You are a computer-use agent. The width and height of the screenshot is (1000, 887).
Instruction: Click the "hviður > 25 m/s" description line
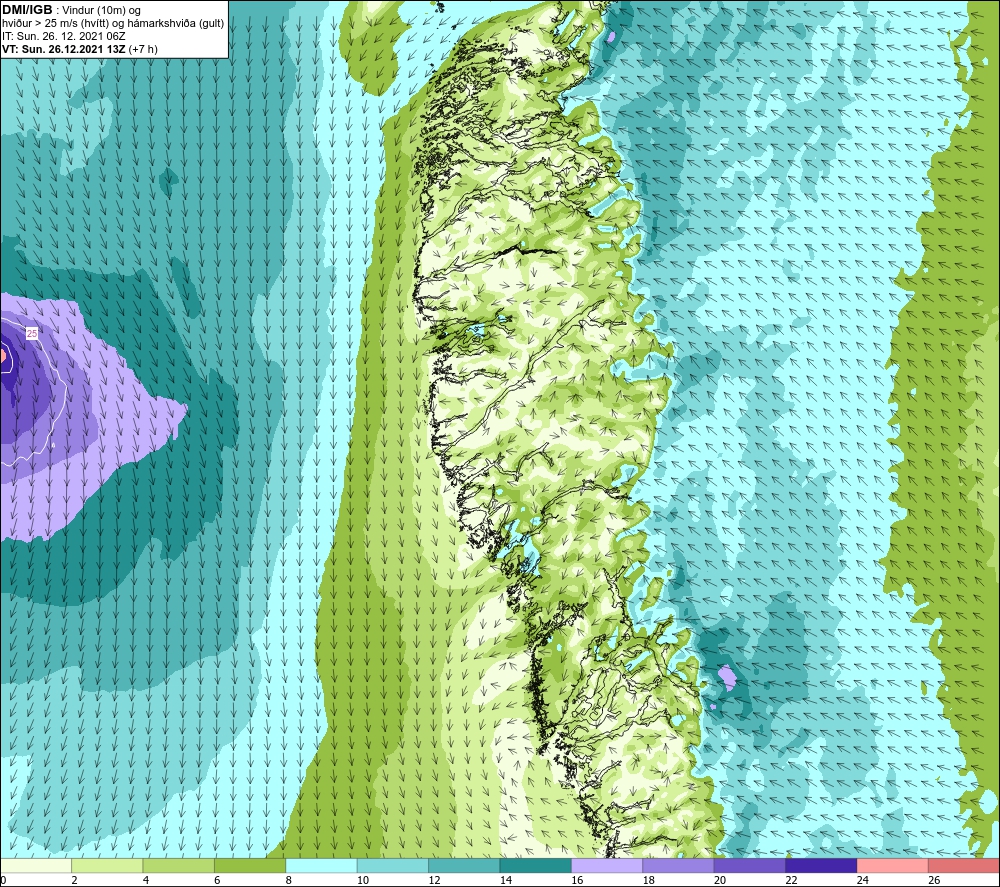click(x=113, y=23)
